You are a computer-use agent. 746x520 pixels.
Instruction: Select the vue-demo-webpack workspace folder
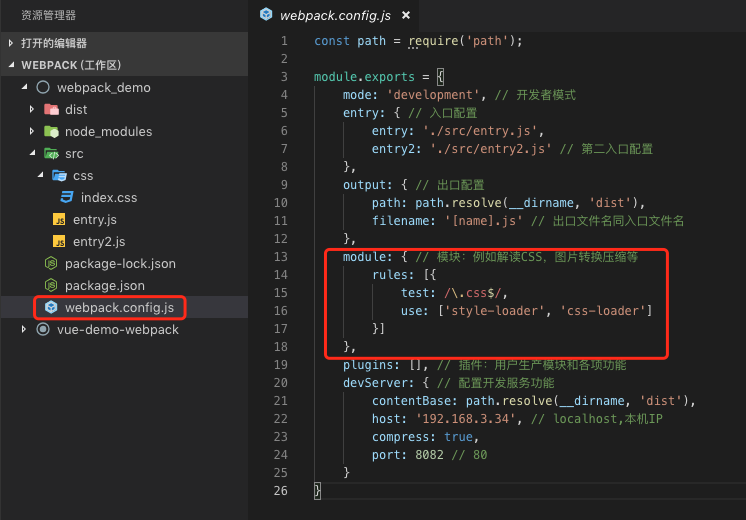point(118,330)
